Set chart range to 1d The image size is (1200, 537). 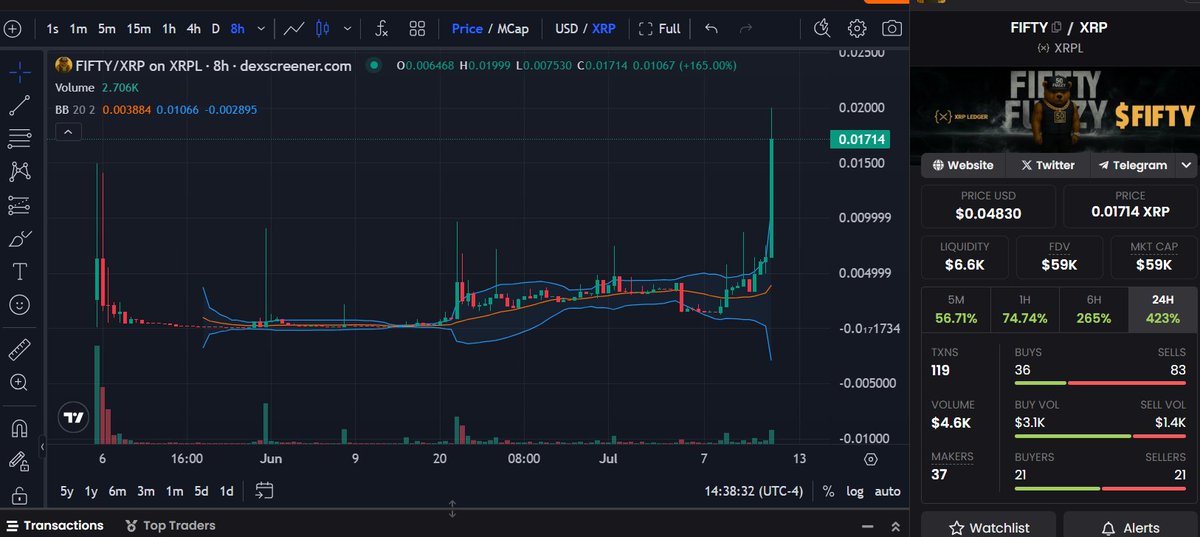(x=227, y=491)
